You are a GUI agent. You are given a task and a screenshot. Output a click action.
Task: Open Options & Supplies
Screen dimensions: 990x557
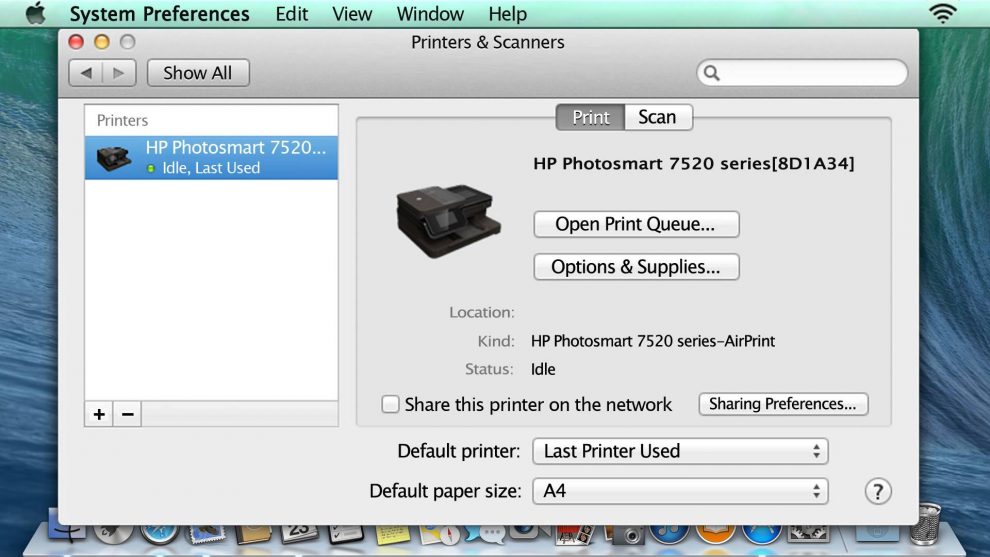click(635, 267)
